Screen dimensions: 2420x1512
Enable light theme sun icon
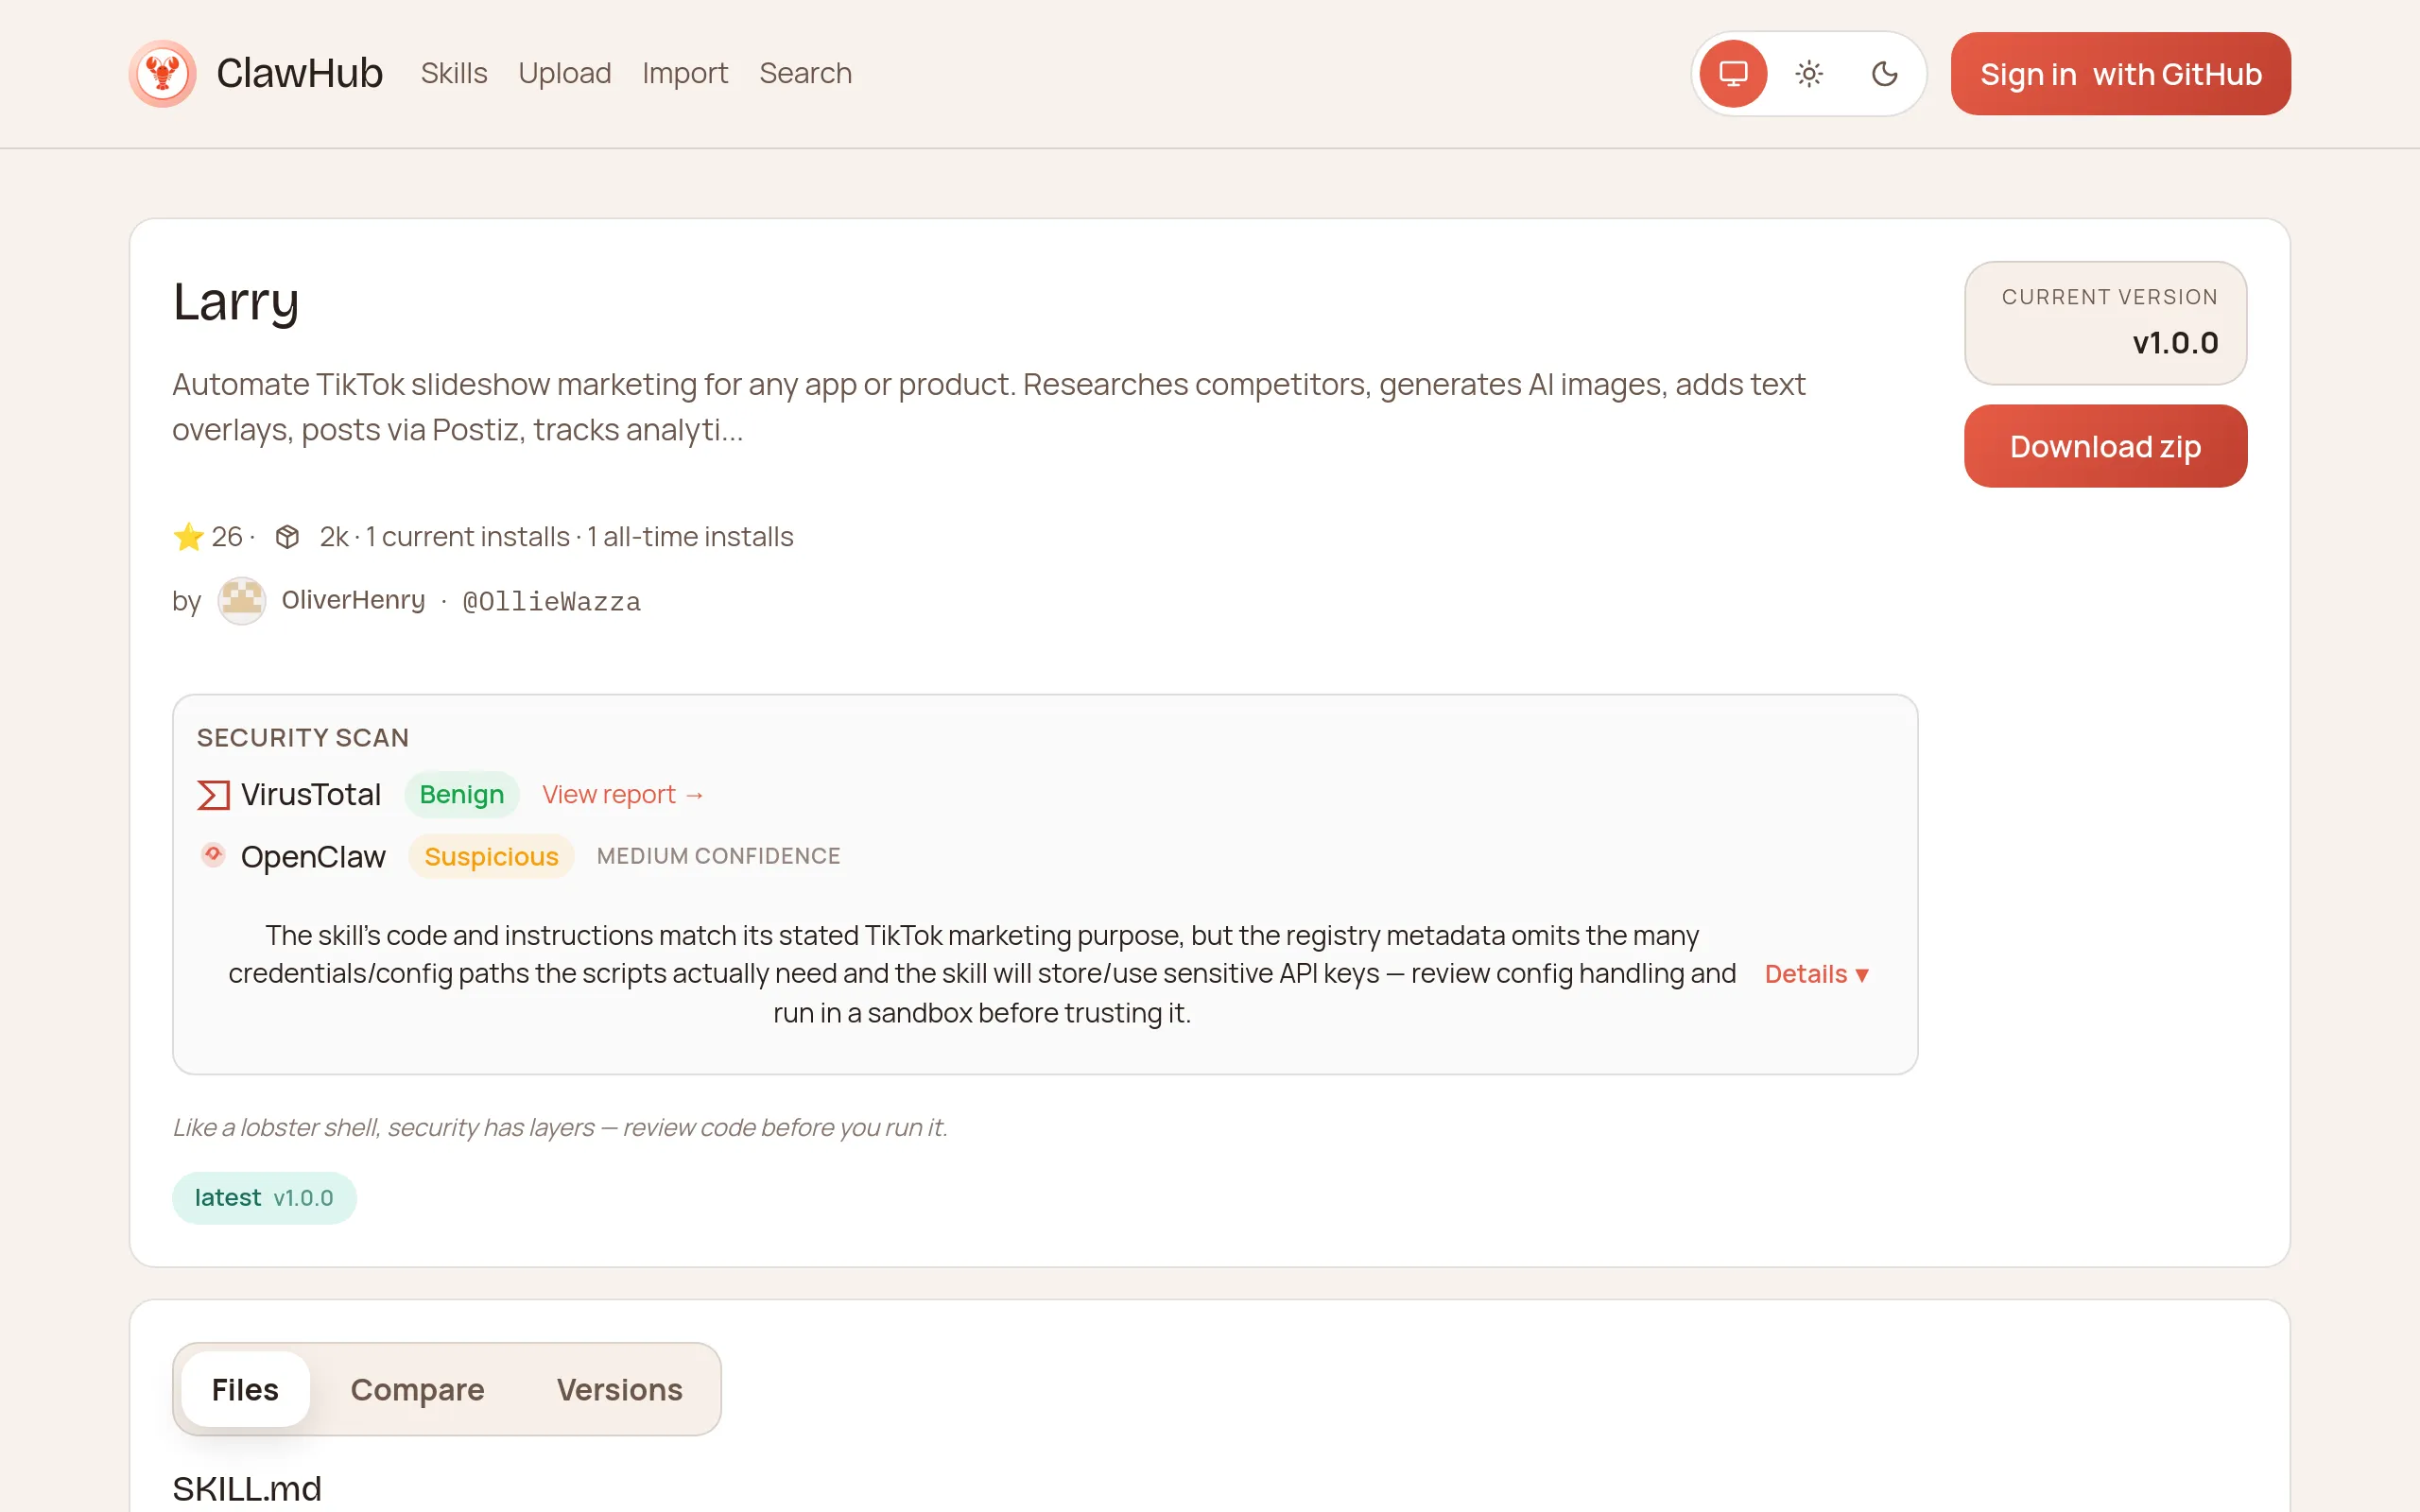click(x=1809, y=73)
